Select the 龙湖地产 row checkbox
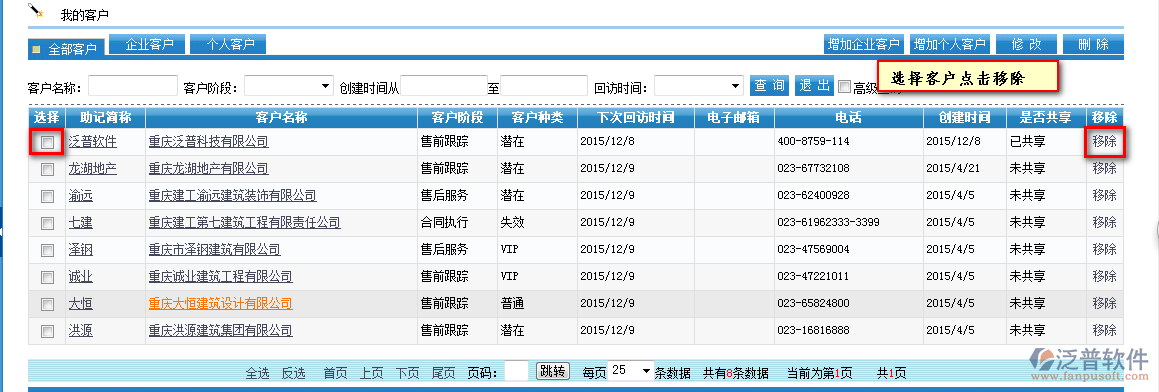This screenshot has width=1159, height=392. pyautogui.click(x=47, y=169)
